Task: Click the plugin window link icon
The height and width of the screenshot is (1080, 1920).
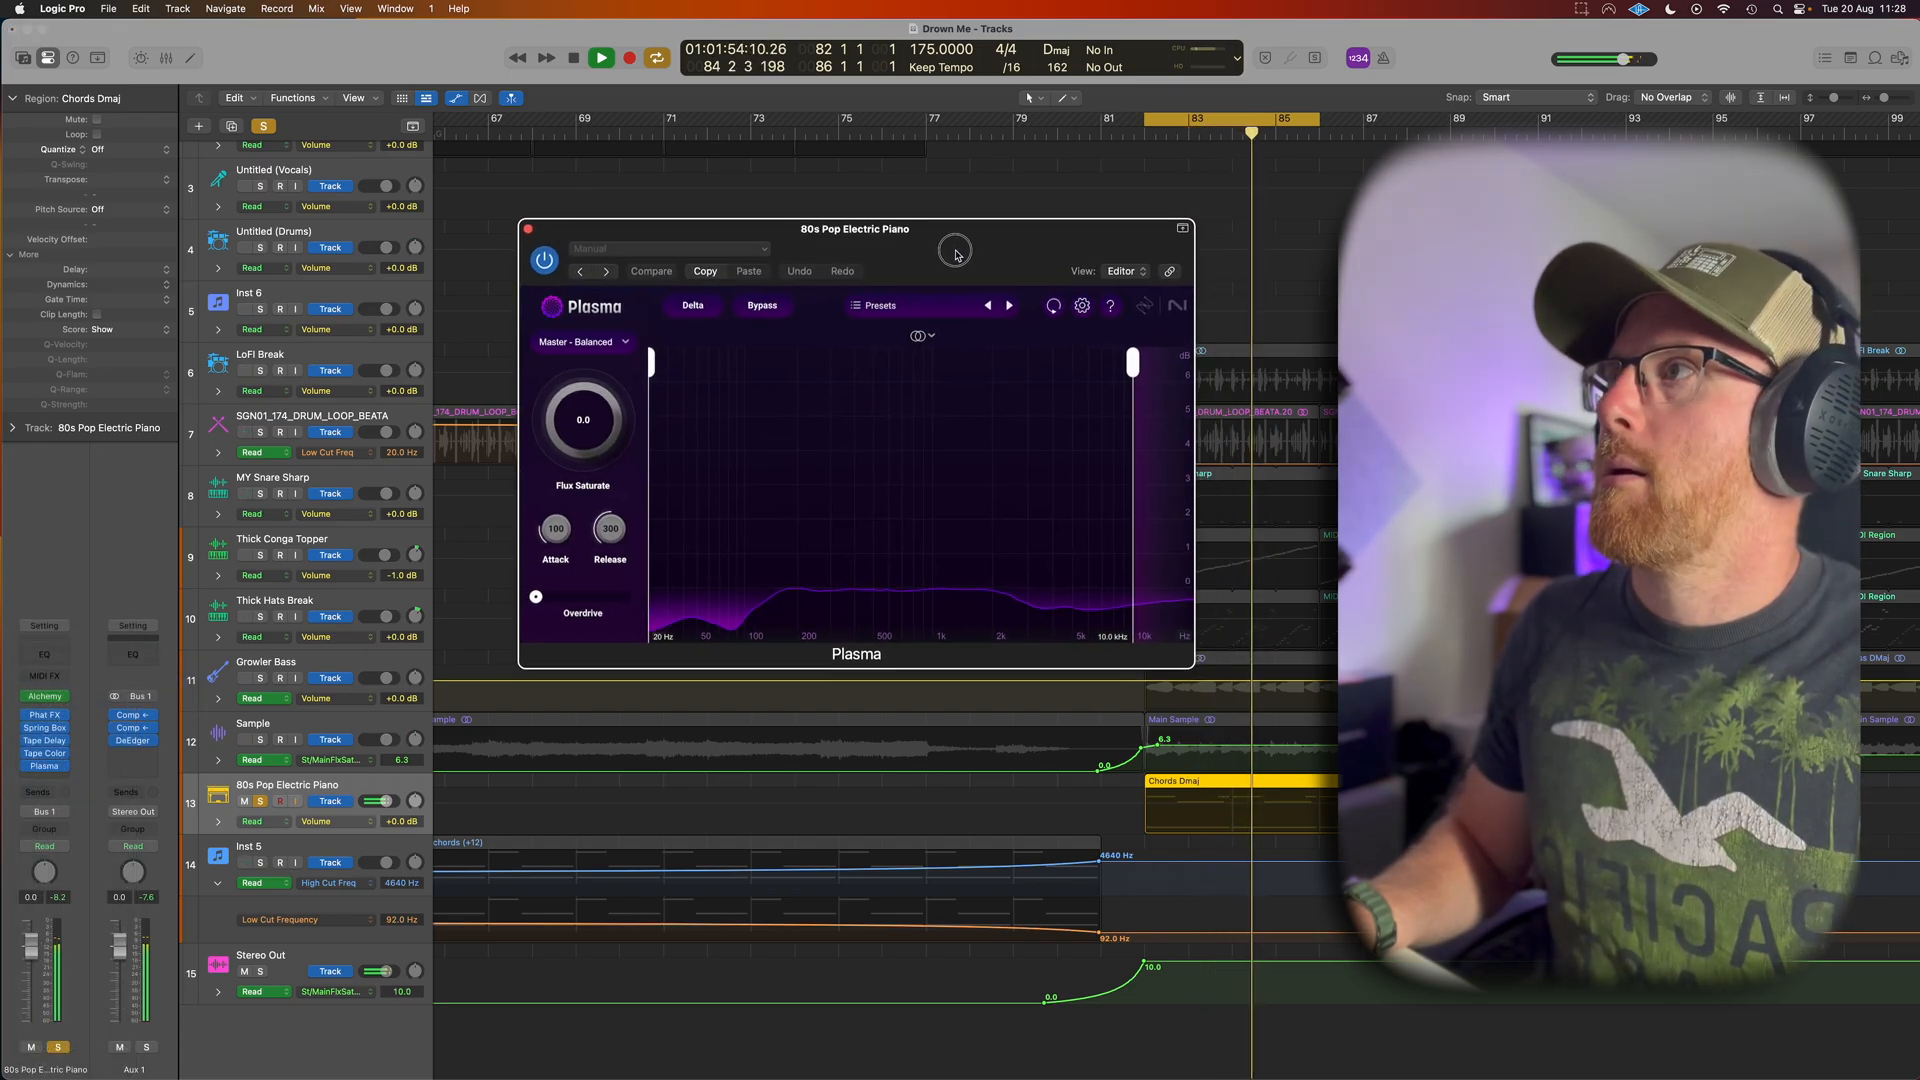Action: tap(1169, 271)
